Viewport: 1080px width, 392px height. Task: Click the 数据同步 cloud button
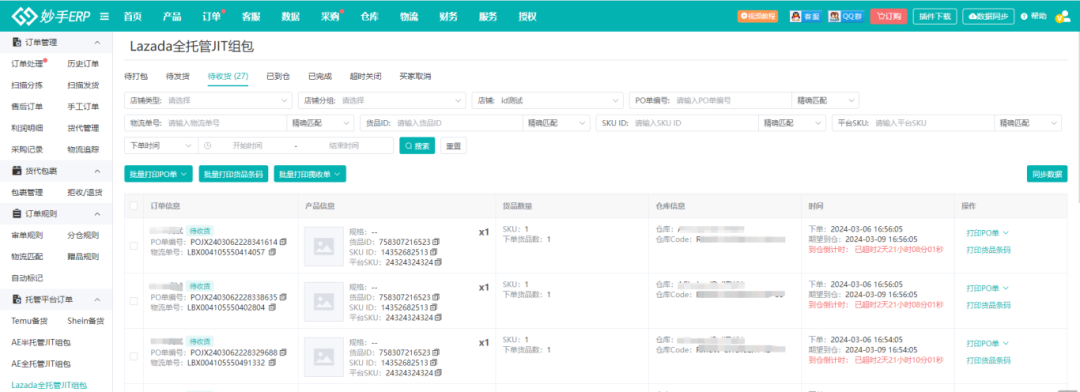click(988, 17)
